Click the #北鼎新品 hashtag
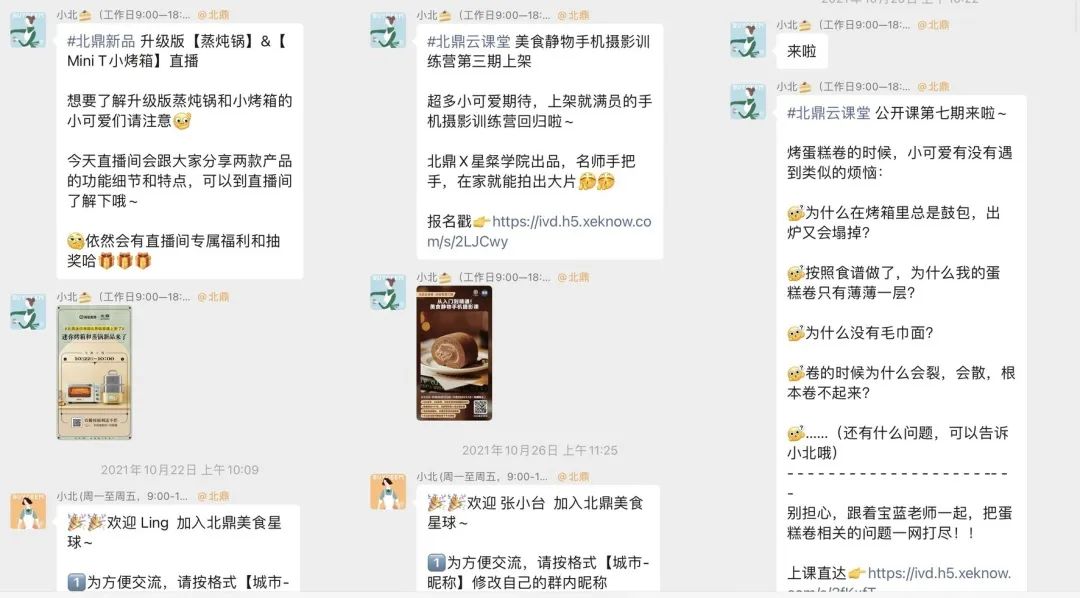 point(101,41)
